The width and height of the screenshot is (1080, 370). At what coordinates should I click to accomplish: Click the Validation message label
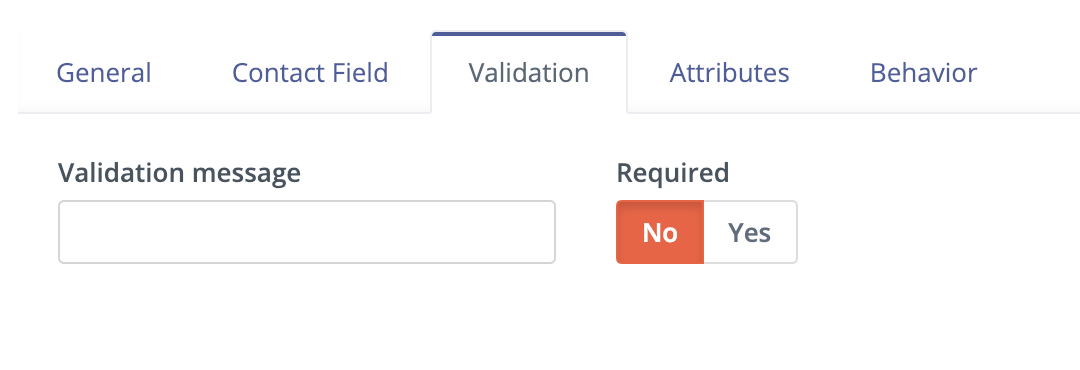179,172
